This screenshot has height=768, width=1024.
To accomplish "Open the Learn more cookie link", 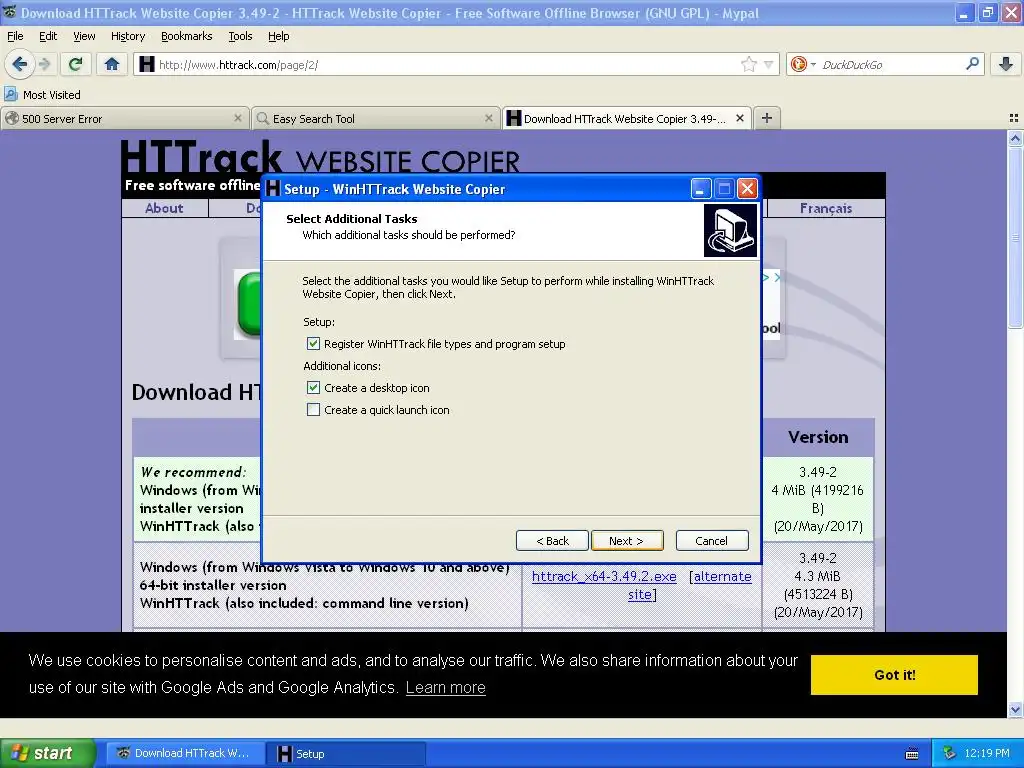I will 445,688.
